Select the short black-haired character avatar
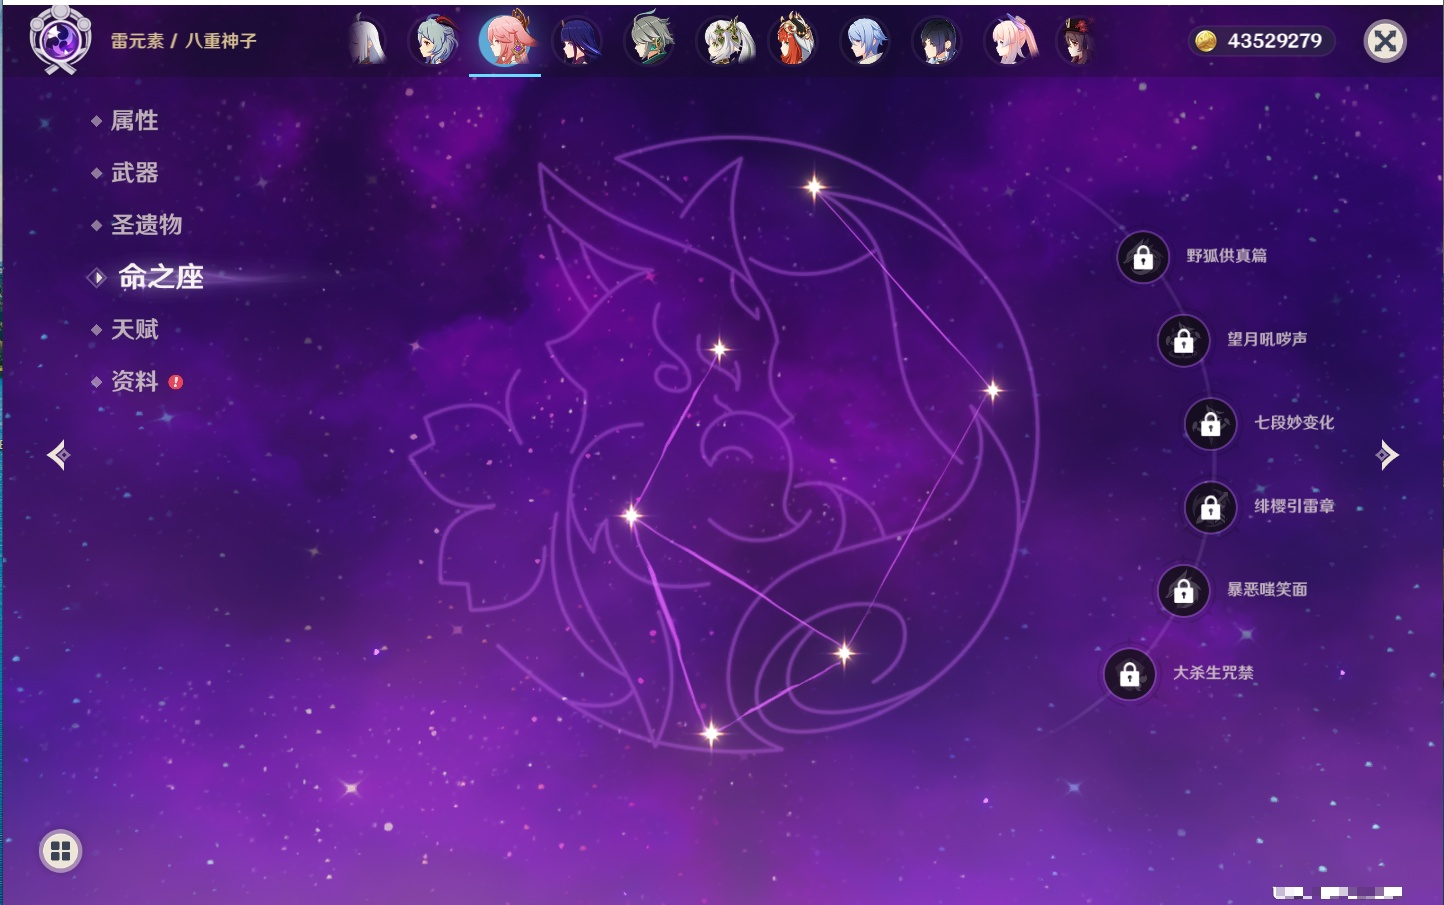 [937, 41]
